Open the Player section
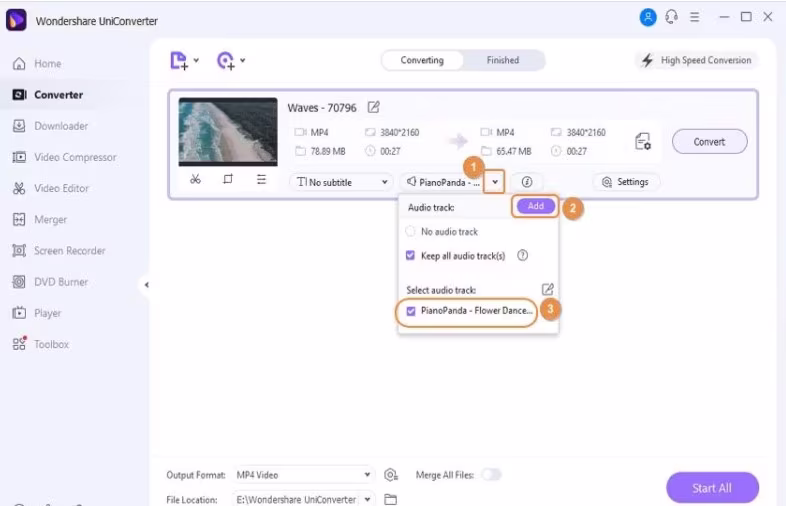The height and width of the screenshot is (506, 786). point(37,313)
